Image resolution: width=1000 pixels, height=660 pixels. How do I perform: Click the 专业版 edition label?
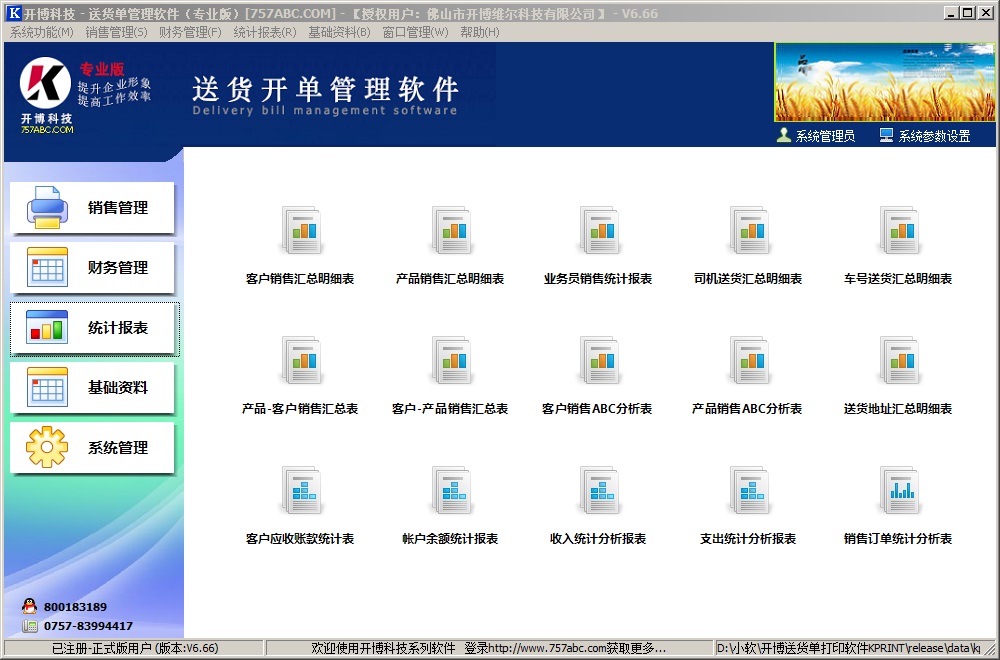[102, 69]
